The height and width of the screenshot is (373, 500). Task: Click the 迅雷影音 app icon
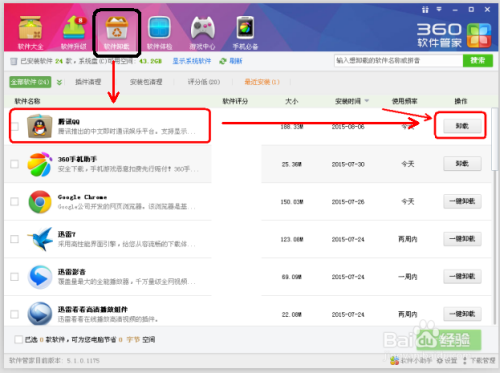pyautogui.click(x=40, y=277)
